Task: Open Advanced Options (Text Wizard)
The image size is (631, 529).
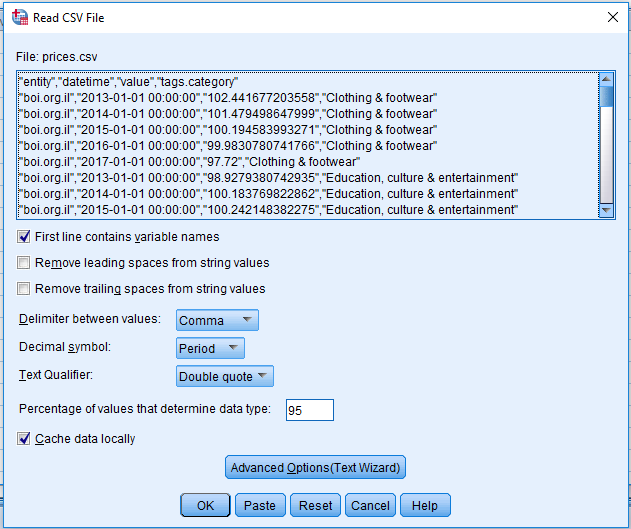Action: 315,467
